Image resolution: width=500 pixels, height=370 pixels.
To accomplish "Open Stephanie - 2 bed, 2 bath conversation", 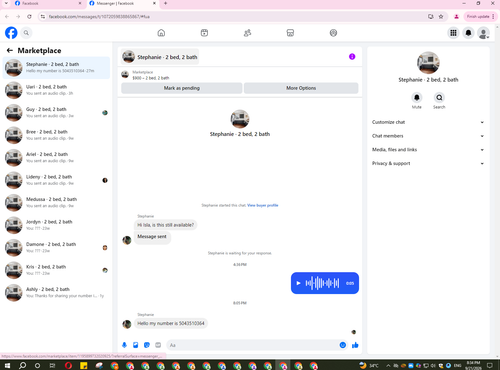I will 56,68.
